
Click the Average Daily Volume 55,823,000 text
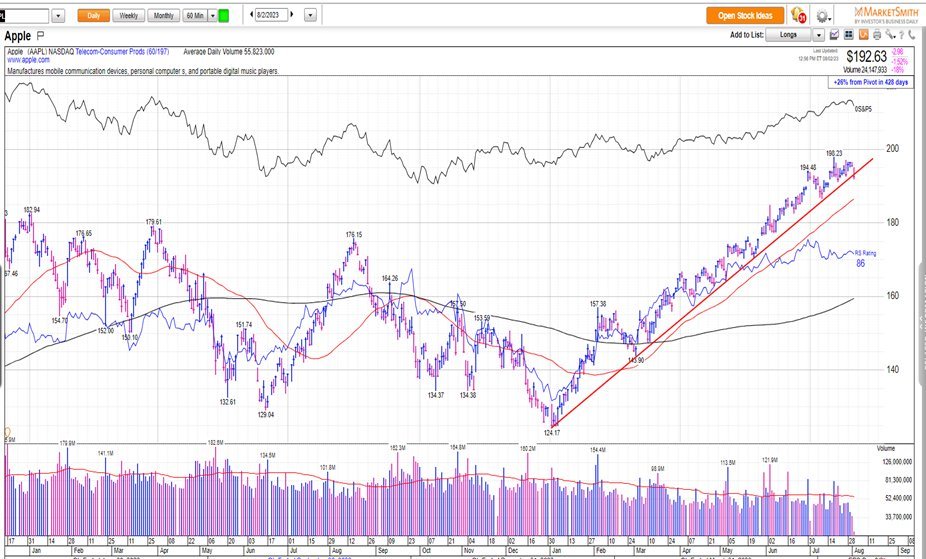pos(229,52)
